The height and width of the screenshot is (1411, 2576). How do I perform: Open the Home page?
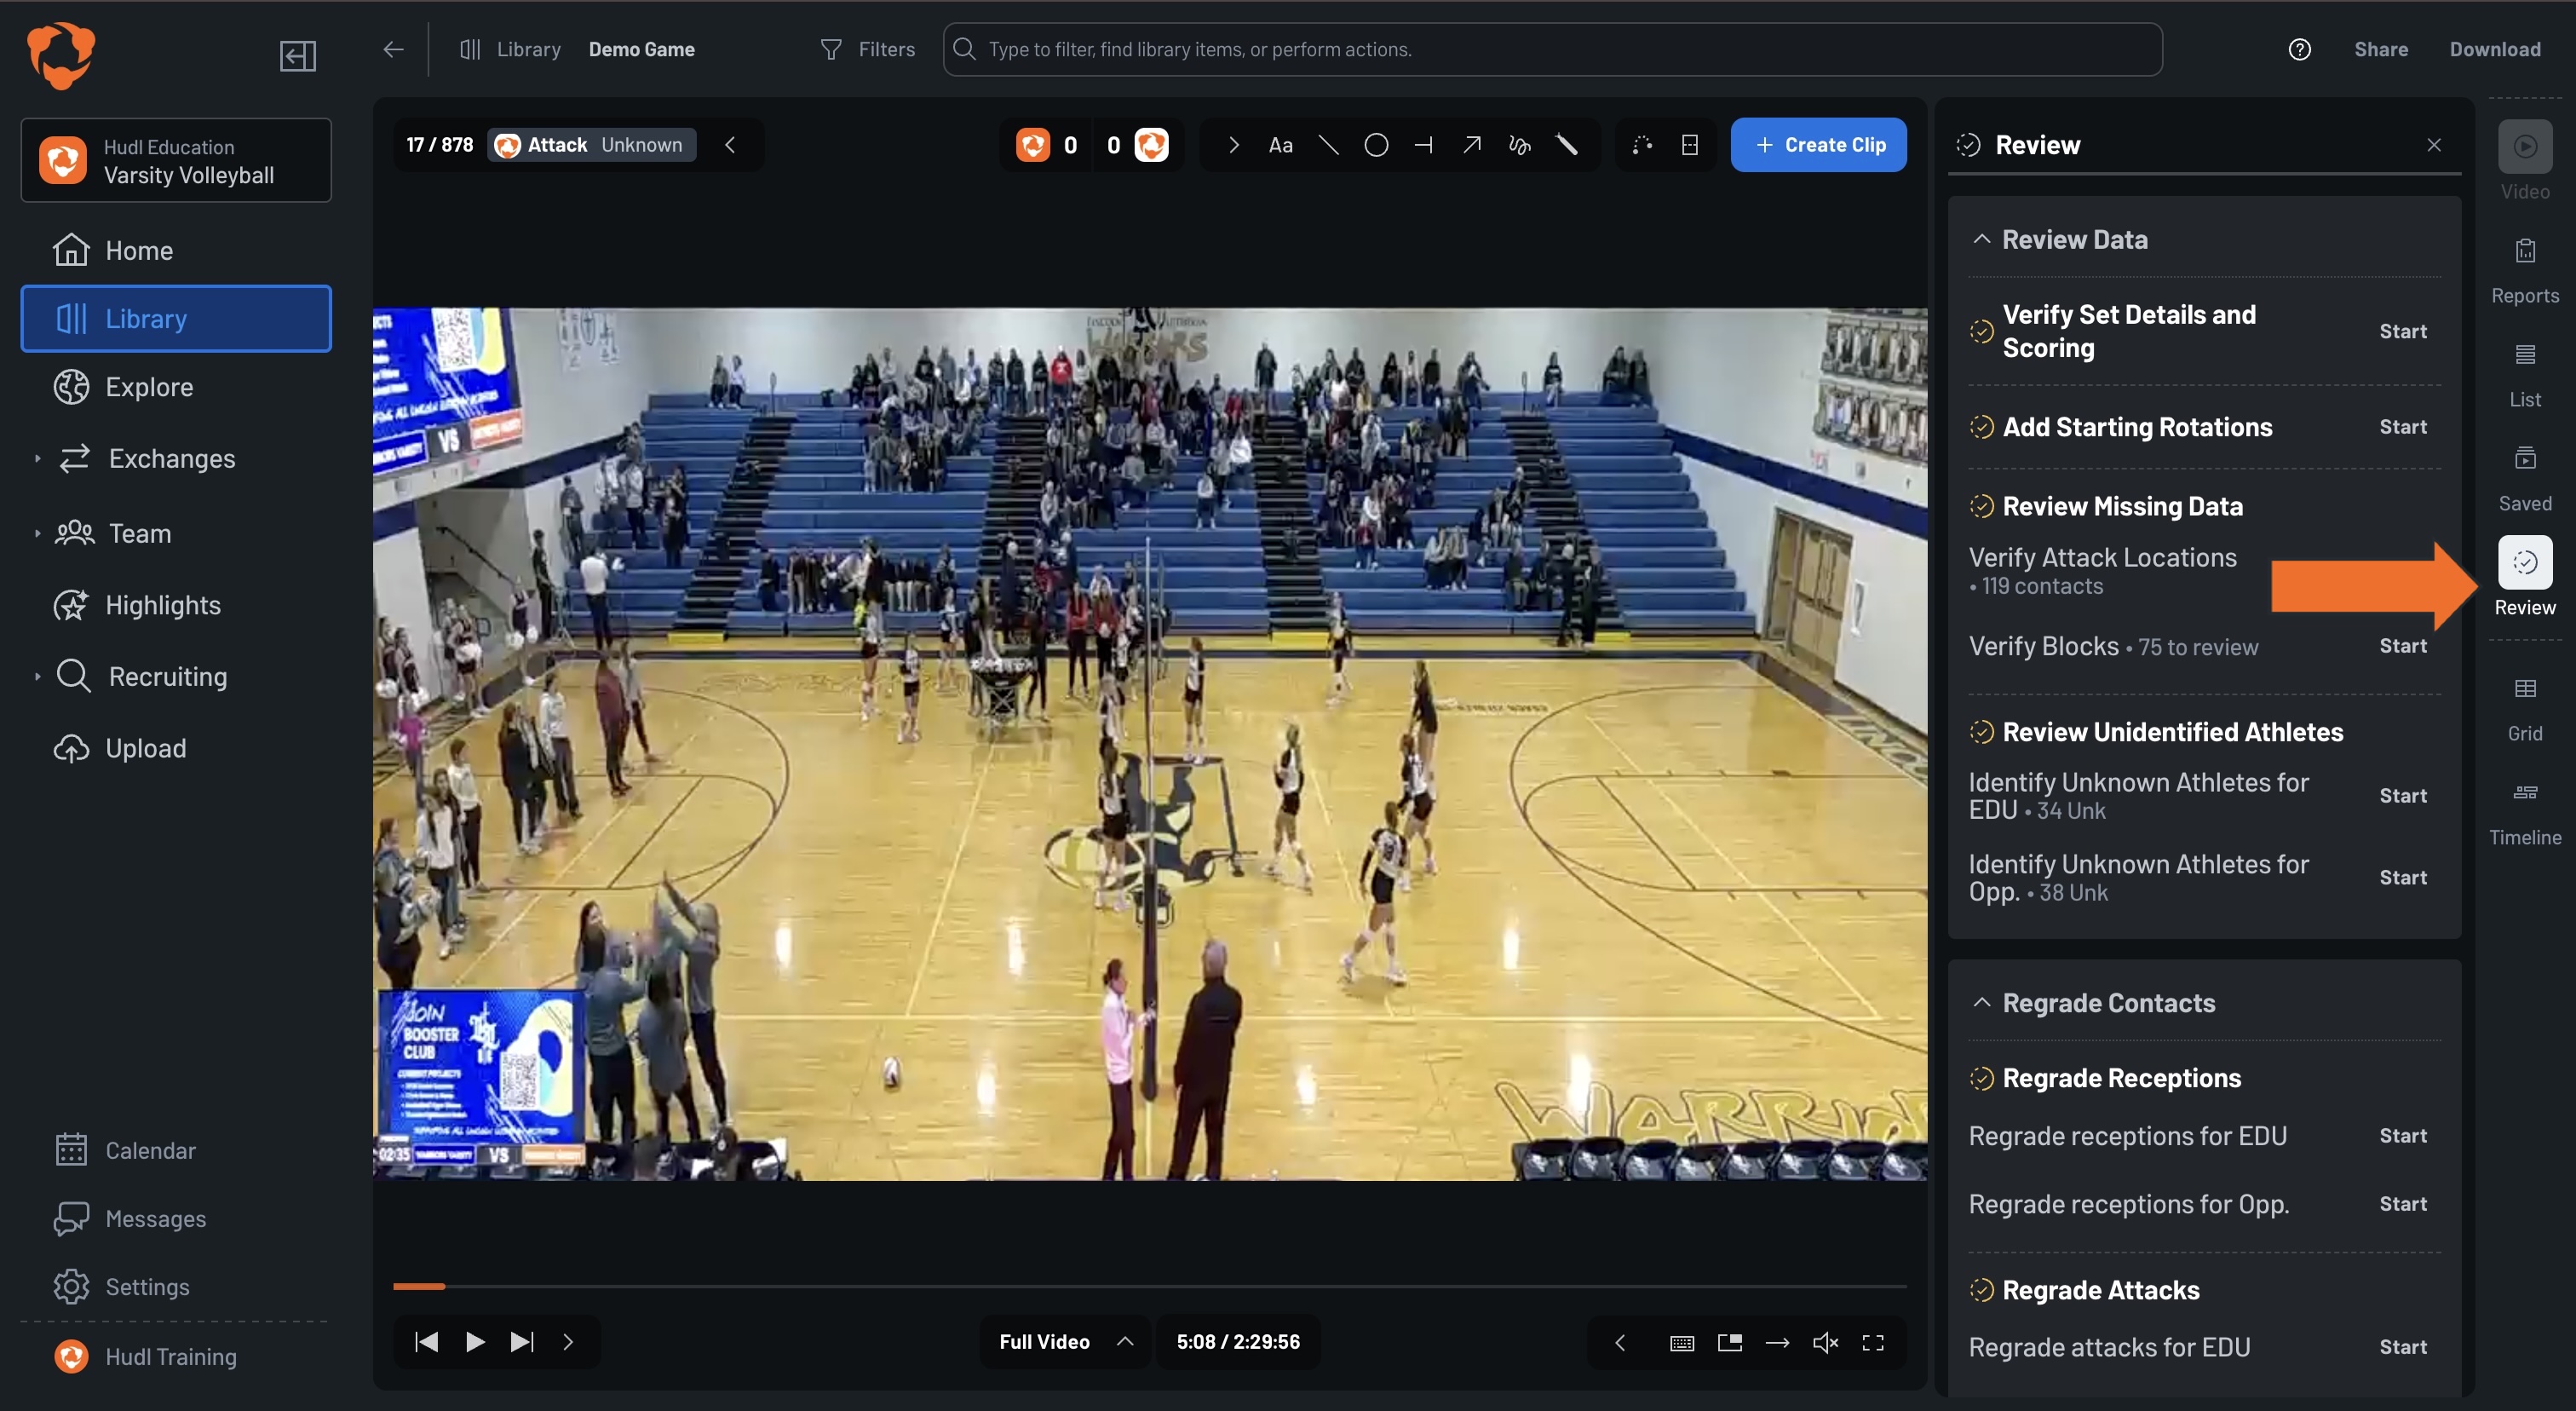[176, 250]
